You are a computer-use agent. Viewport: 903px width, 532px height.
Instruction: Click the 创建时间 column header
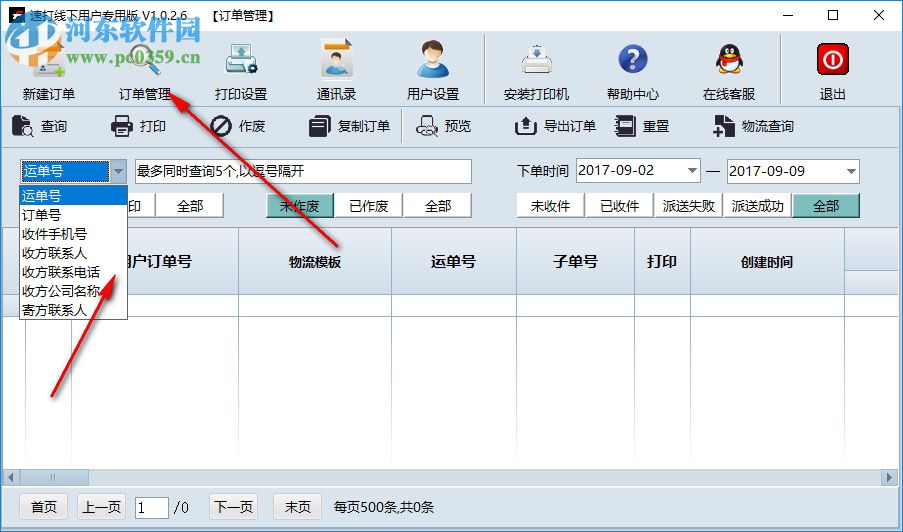[x=767, y=261]
